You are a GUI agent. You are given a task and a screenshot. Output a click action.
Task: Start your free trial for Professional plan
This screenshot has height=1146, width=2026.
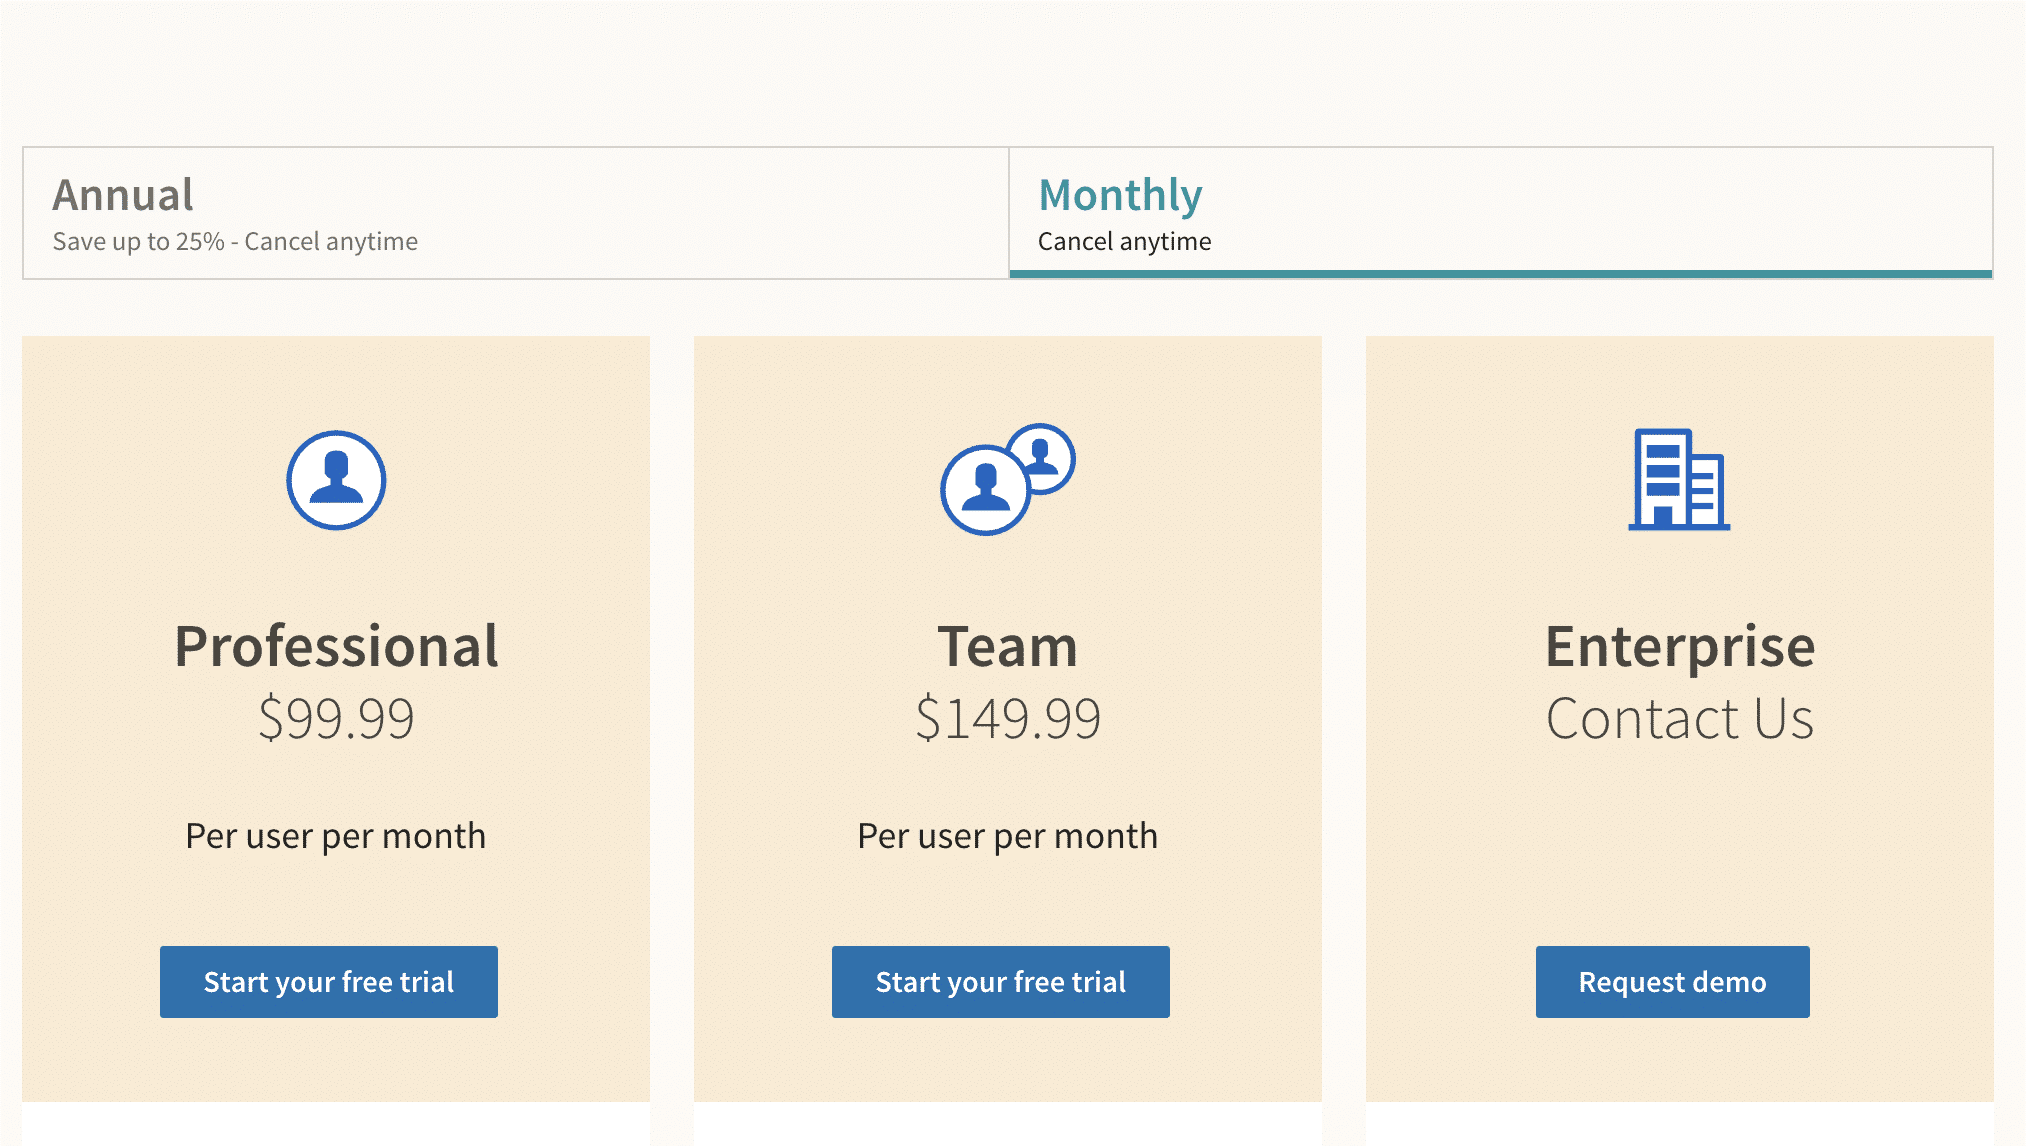[x=328, y=981]
